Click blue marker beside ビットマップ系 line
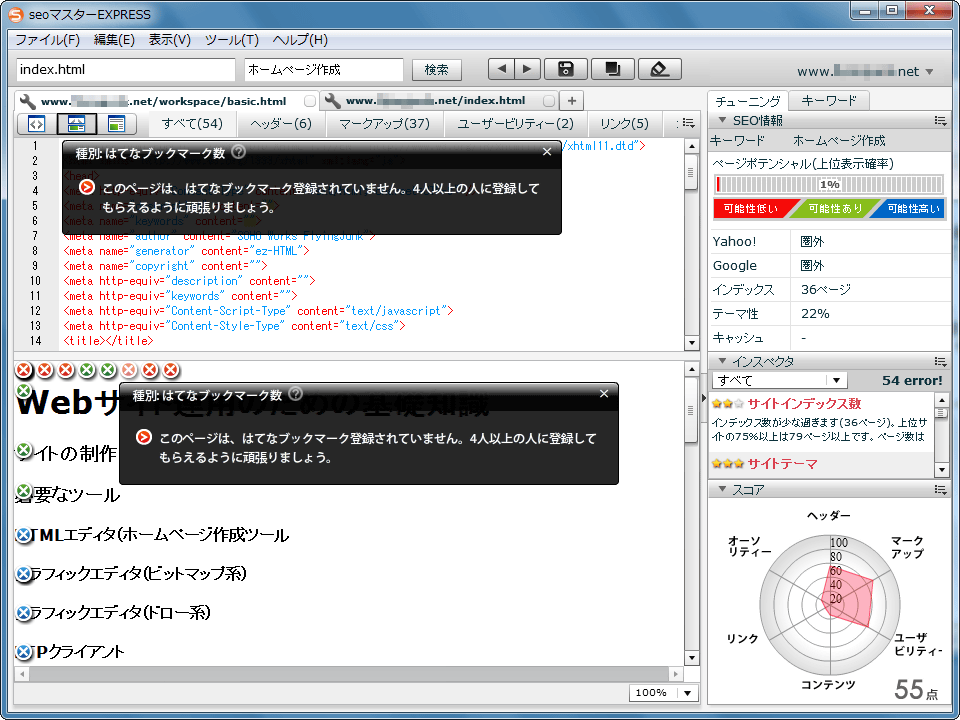Screen dimensions: 960x720 pyautogui.click(x=23, y=574)
